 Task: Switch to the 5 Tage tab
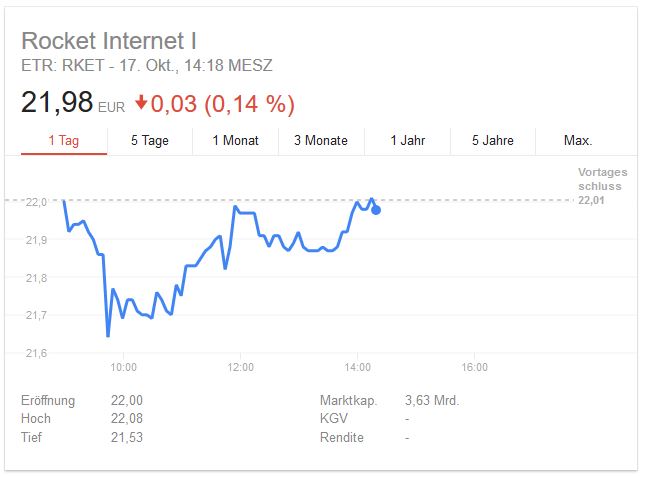click(149, 141)
